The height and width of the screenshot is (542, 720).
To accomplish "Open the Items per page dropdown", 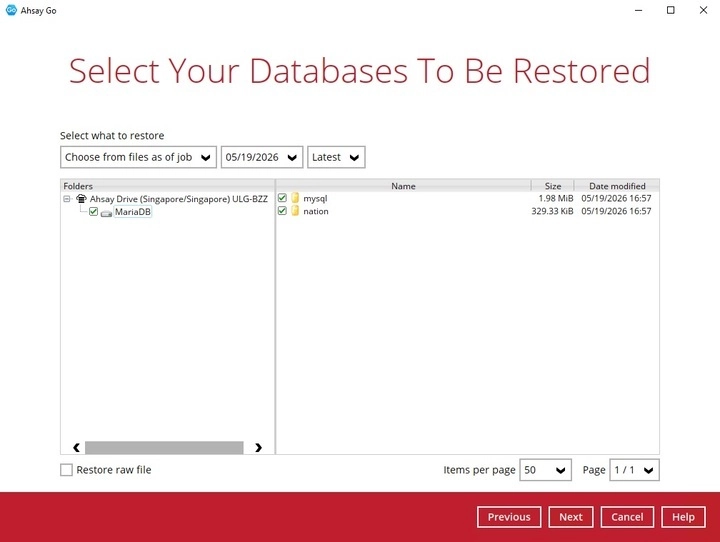I will click(546, 470).
